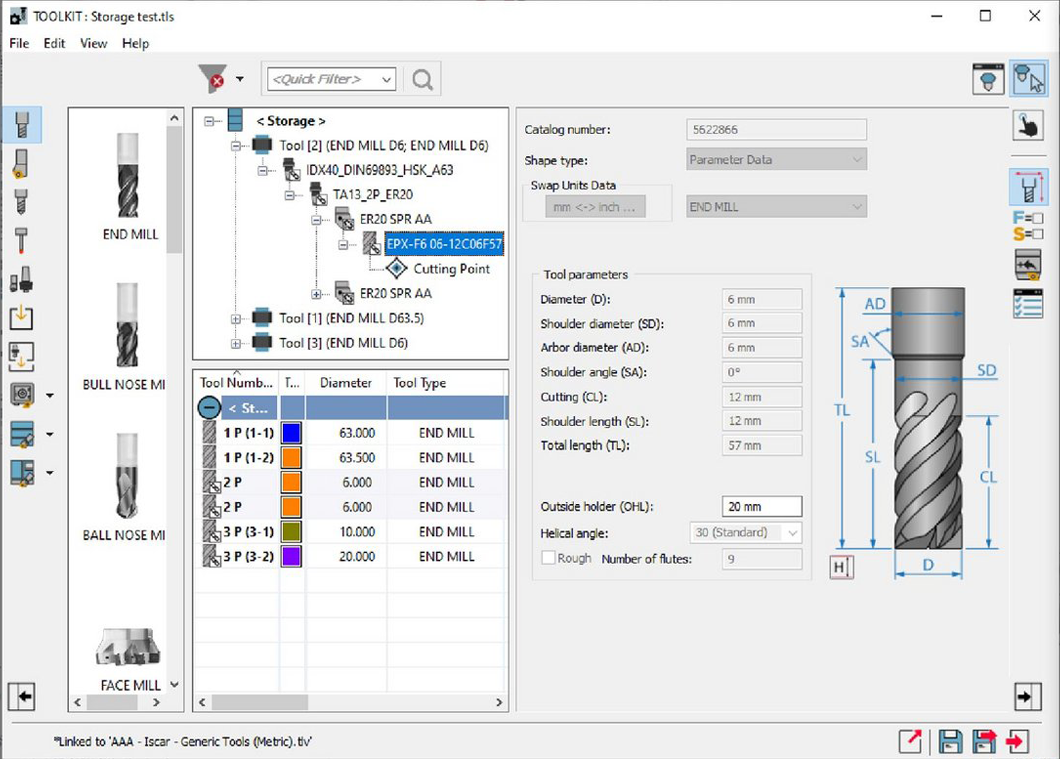Click the tool cabinet sidebar icon
The image size is (1060, 759).
click(x=22, y=472)
